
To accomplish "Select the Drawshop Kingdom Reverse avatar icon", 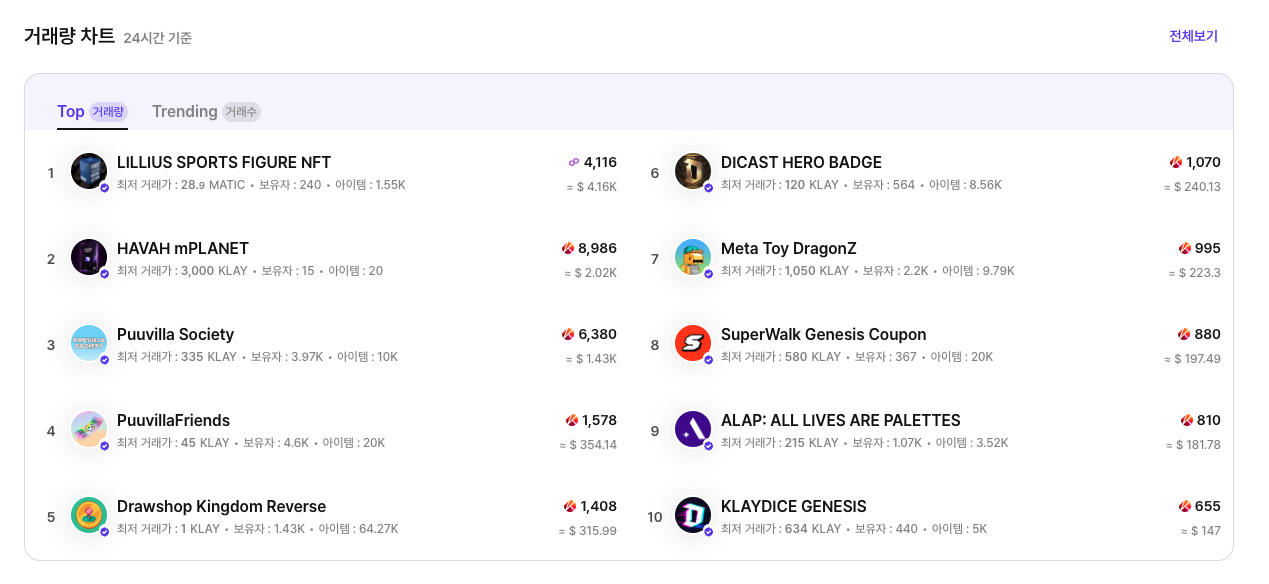I will 89,515.
